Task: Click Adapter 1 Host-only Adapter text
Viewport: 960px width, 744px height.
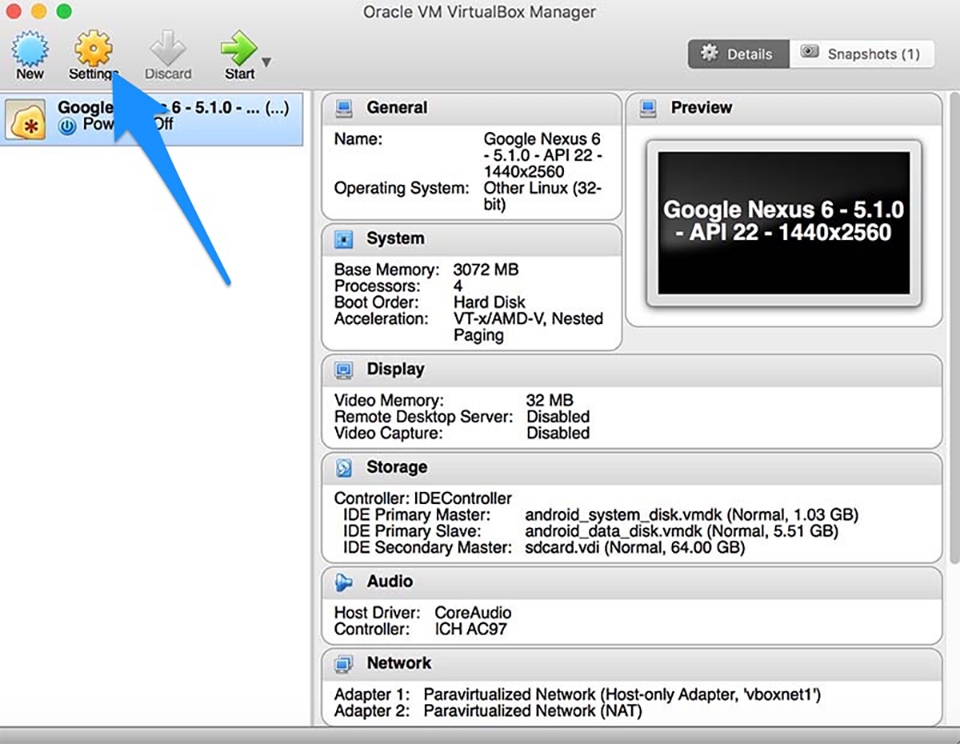Action: [x=622, y=694]
